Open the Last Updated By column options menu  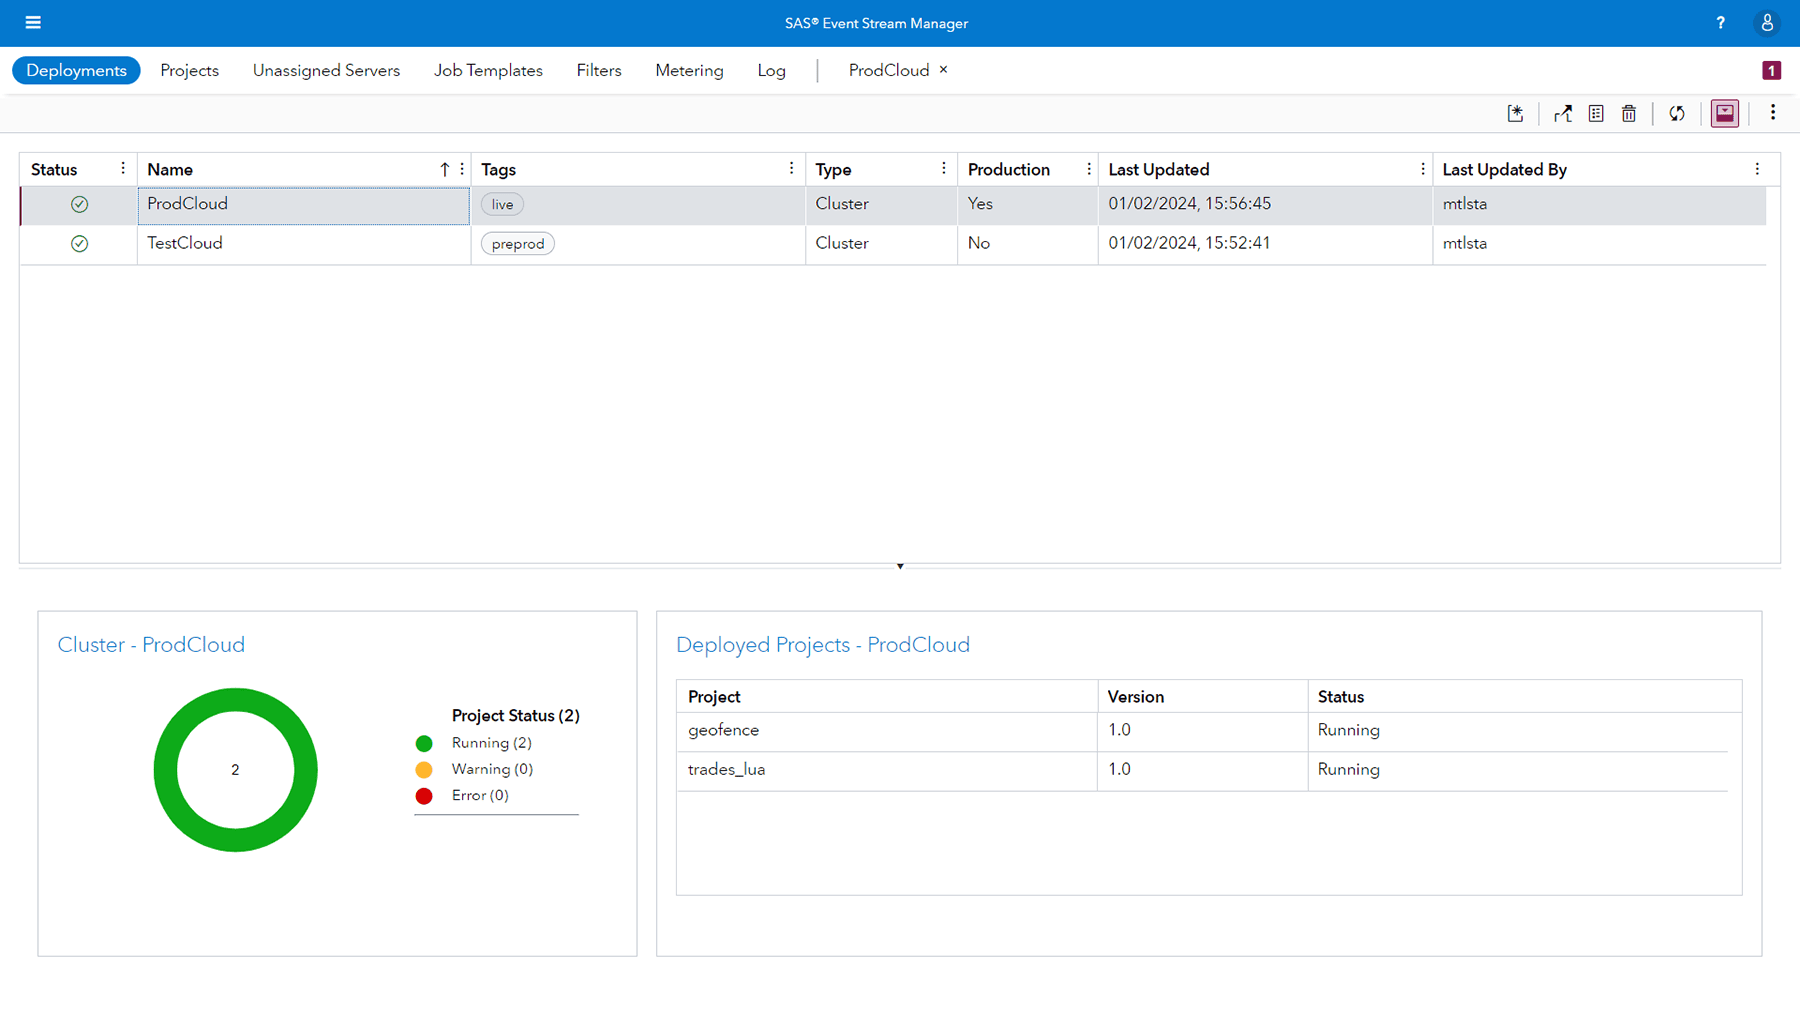(x=1757, y=169)
